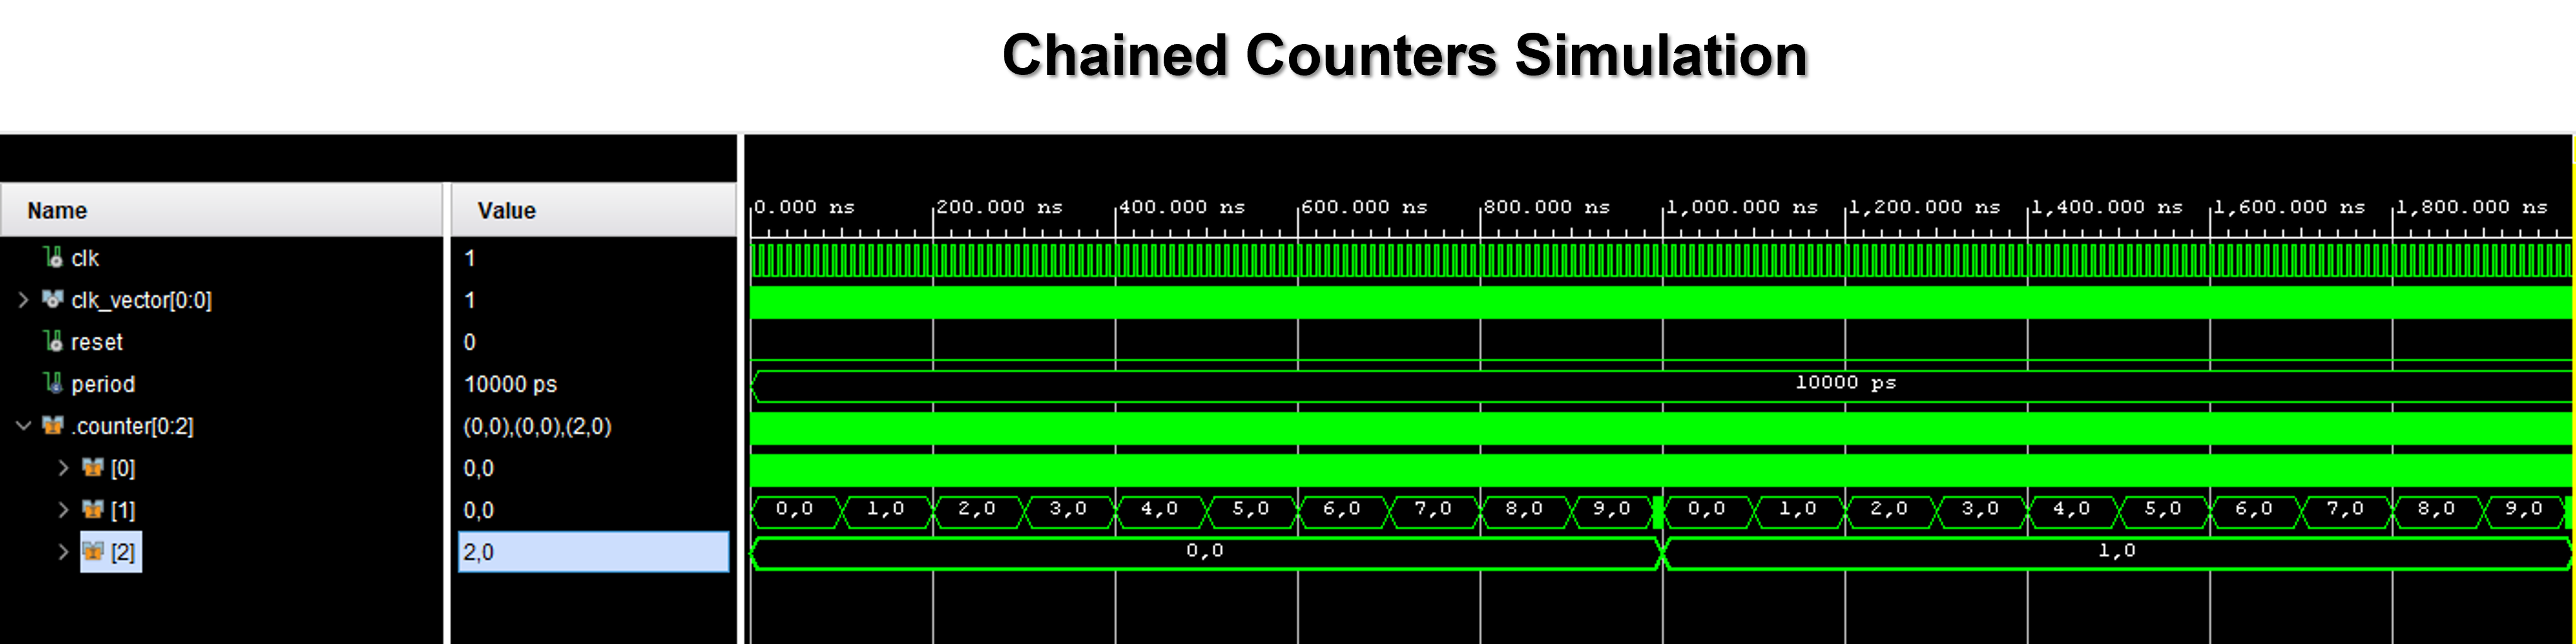Click the icon next to counter element [0]

pos(92,468)
